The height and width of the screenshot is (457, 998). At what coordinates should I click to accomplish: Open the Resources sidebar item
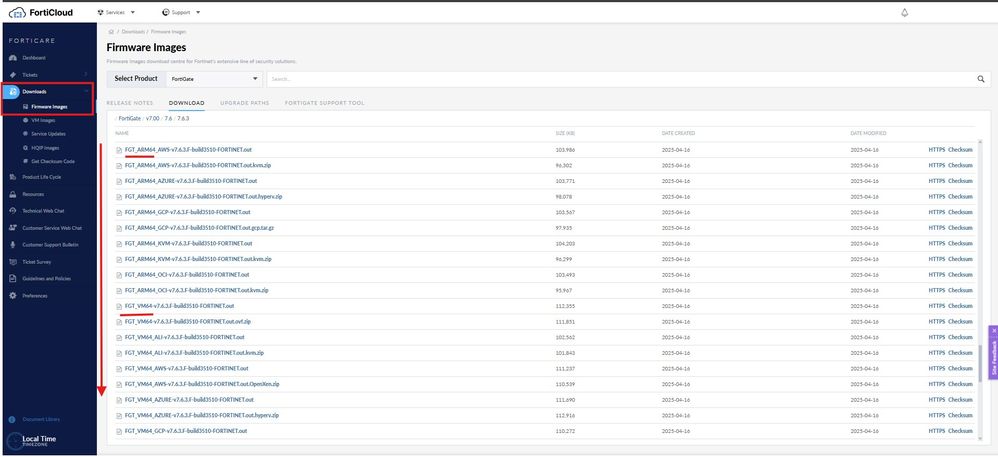33,194
